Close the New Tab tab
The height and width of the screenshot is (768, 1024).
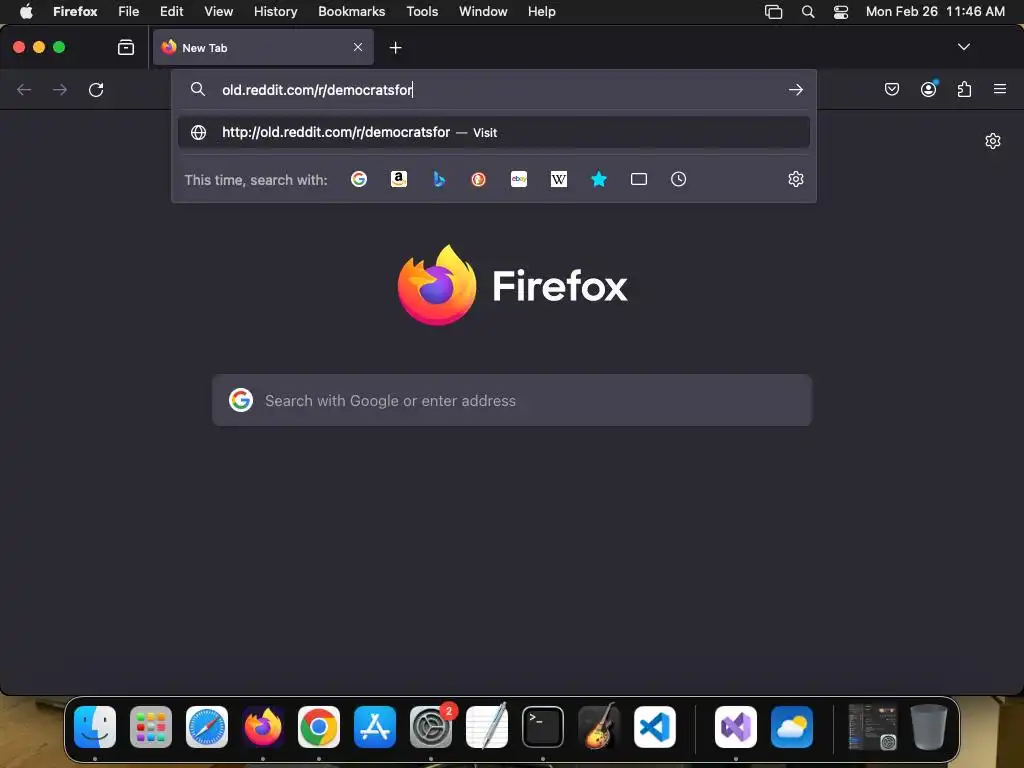(358, 47)
